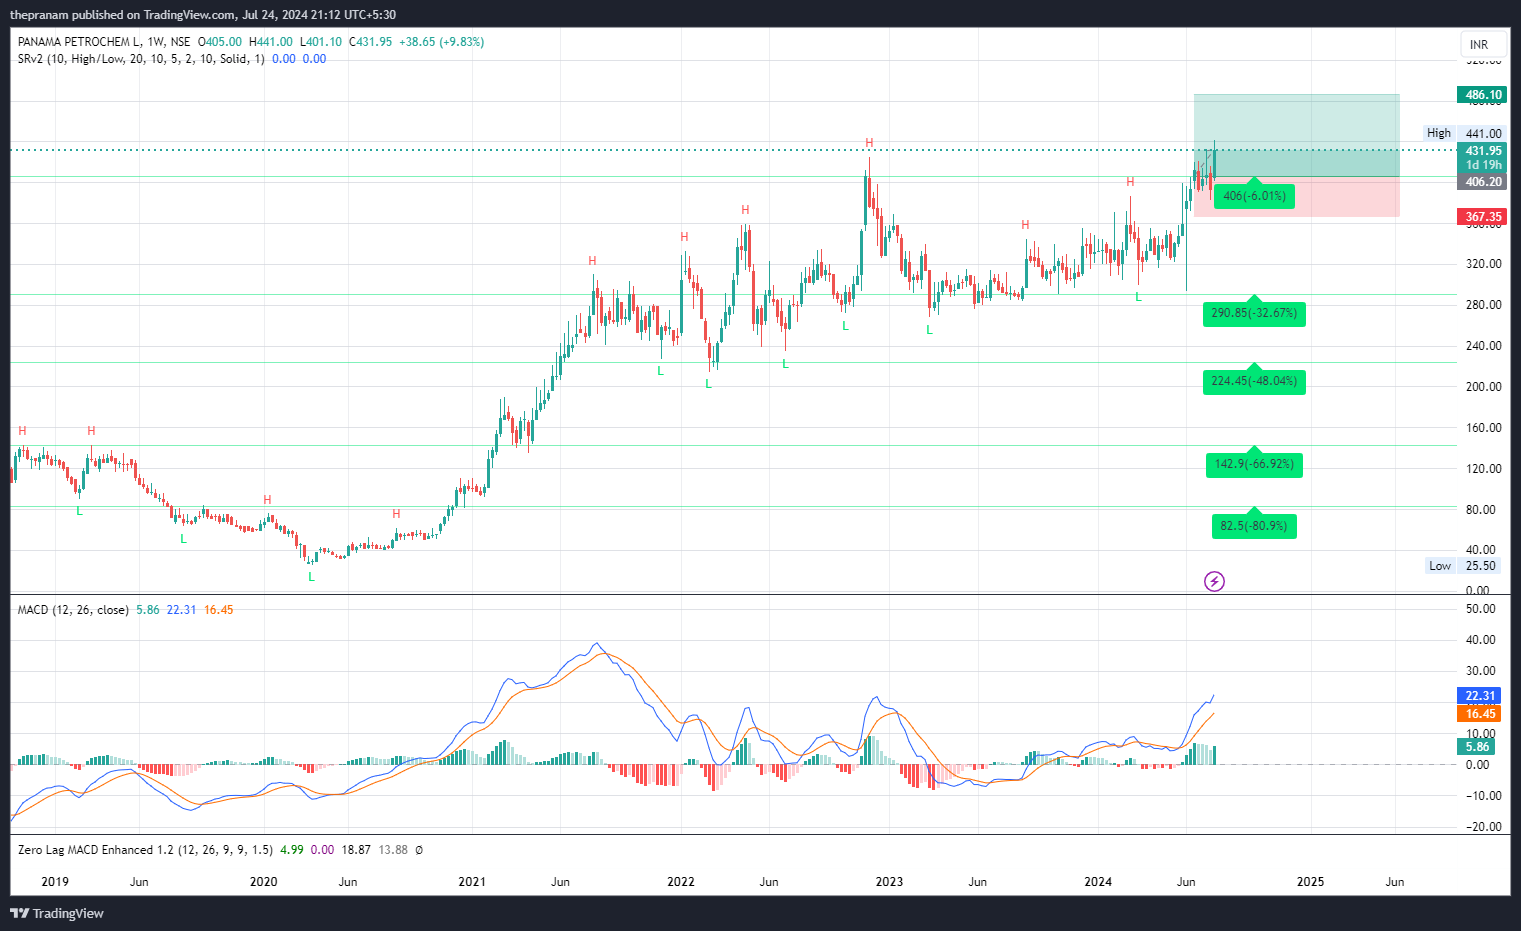Click the 2024 label on time axis
The height and width of the screenshot is (931, 1521).
pos(1098,882)
